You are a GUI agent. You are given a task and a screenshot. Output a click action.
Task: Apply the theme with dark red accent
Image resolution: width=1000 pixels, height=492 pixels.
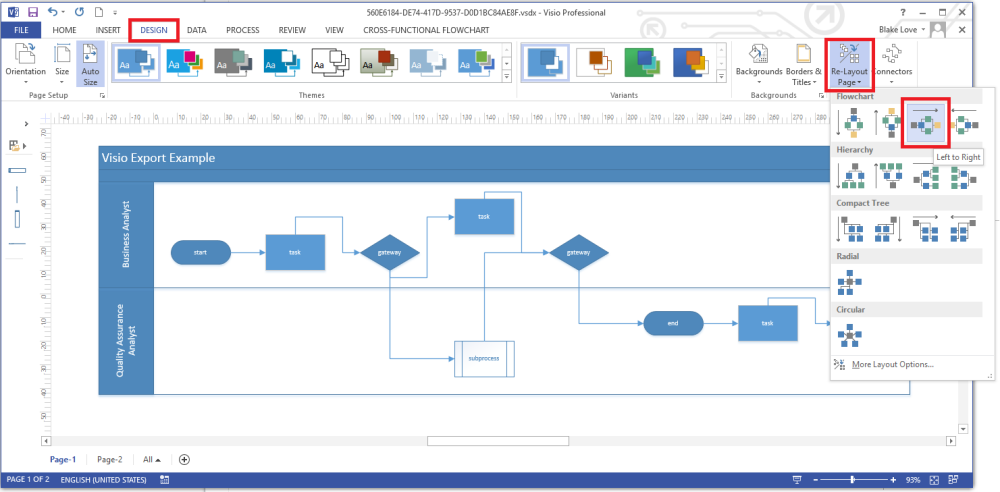(x=379, y=62)
